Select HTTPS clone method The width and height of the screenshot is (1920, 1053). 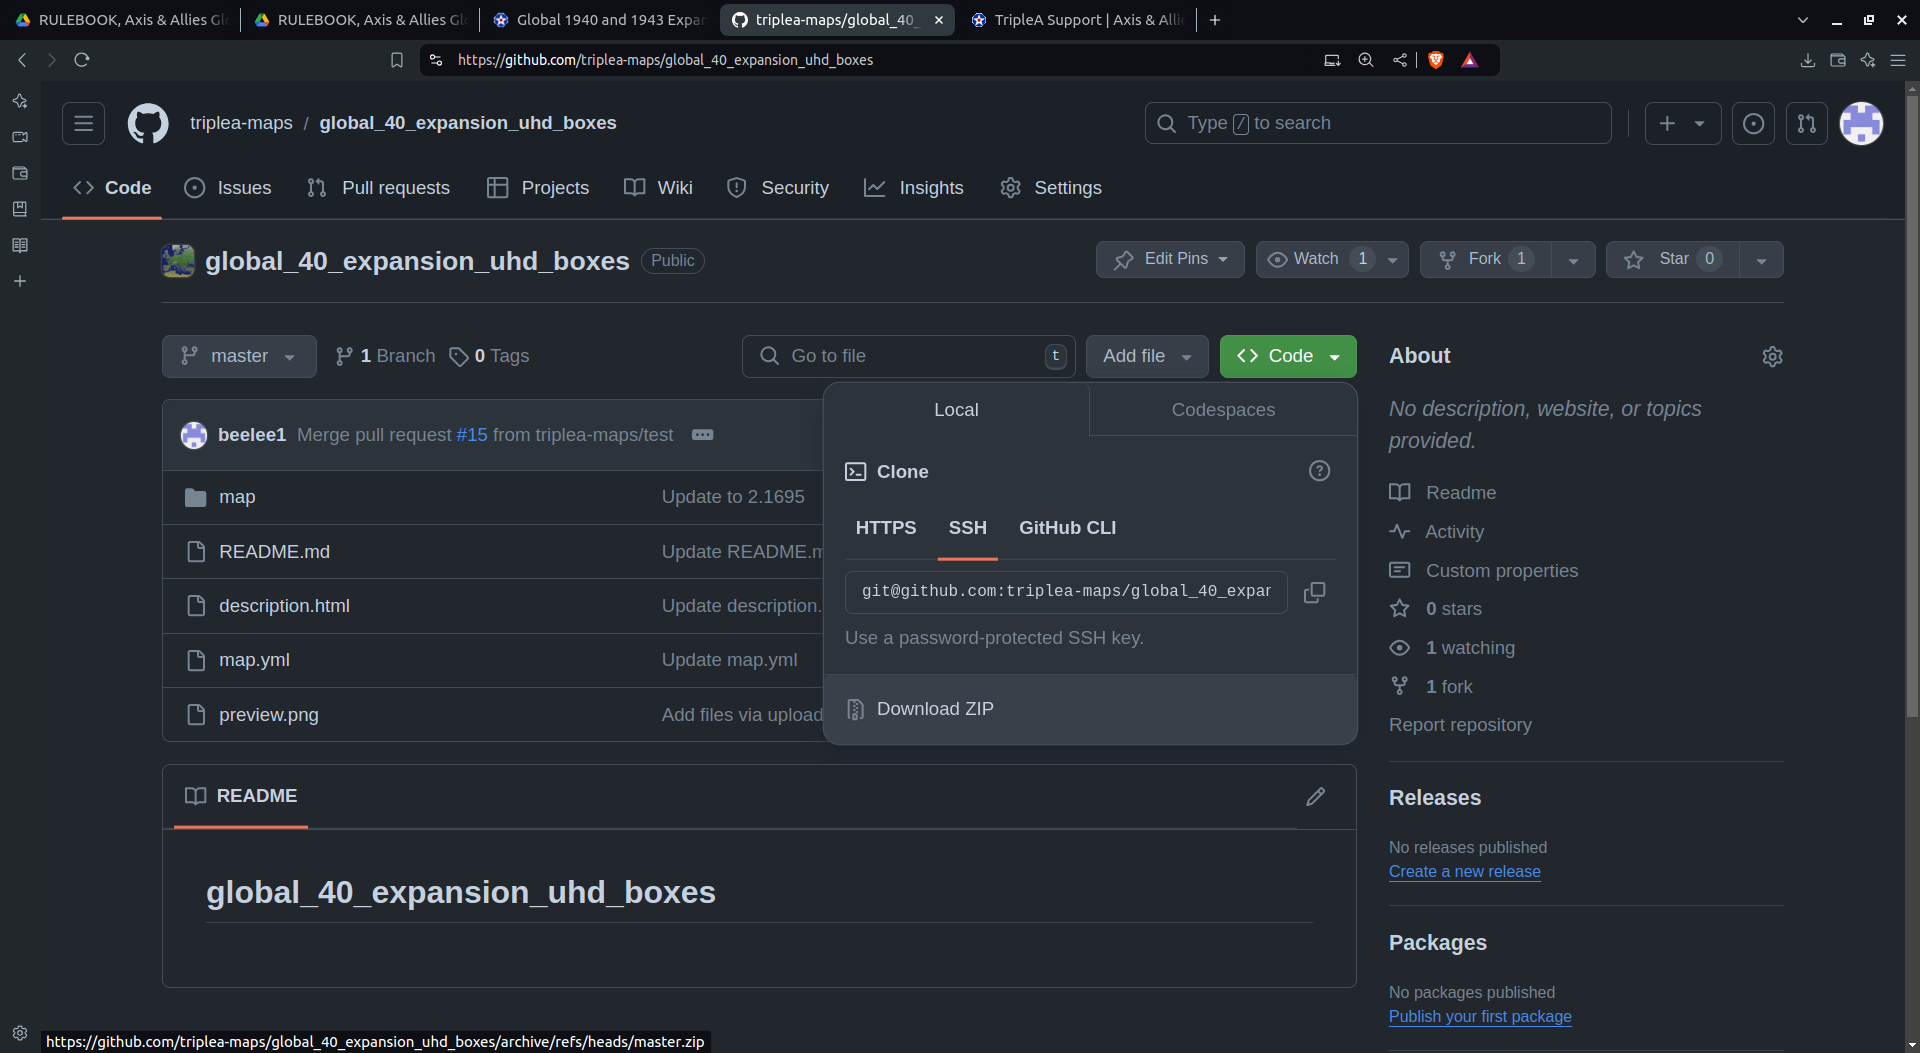click(885, 528)
